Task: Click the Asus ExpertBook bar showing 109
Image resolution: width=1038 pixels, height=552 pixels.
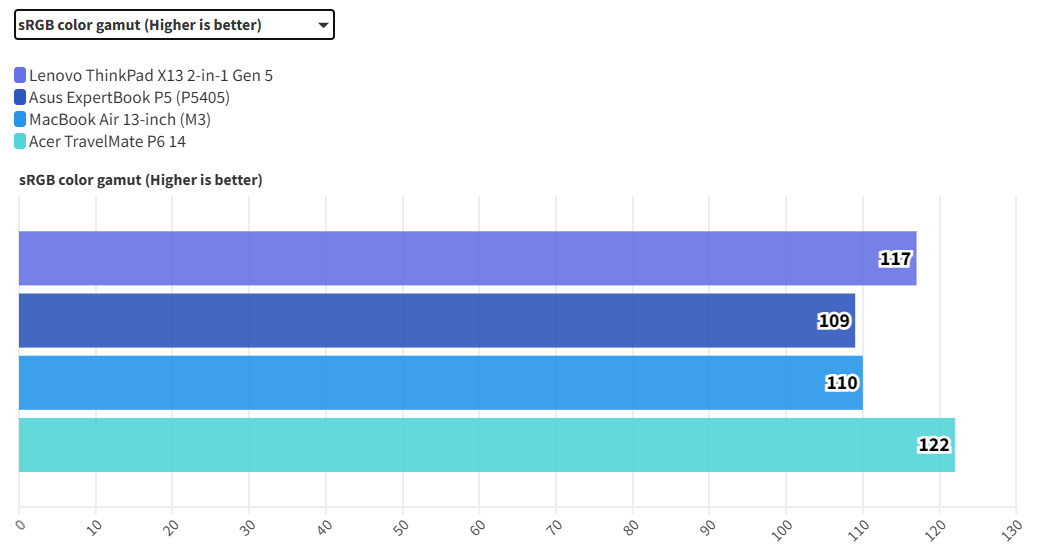Action: (x=420, y=320)
